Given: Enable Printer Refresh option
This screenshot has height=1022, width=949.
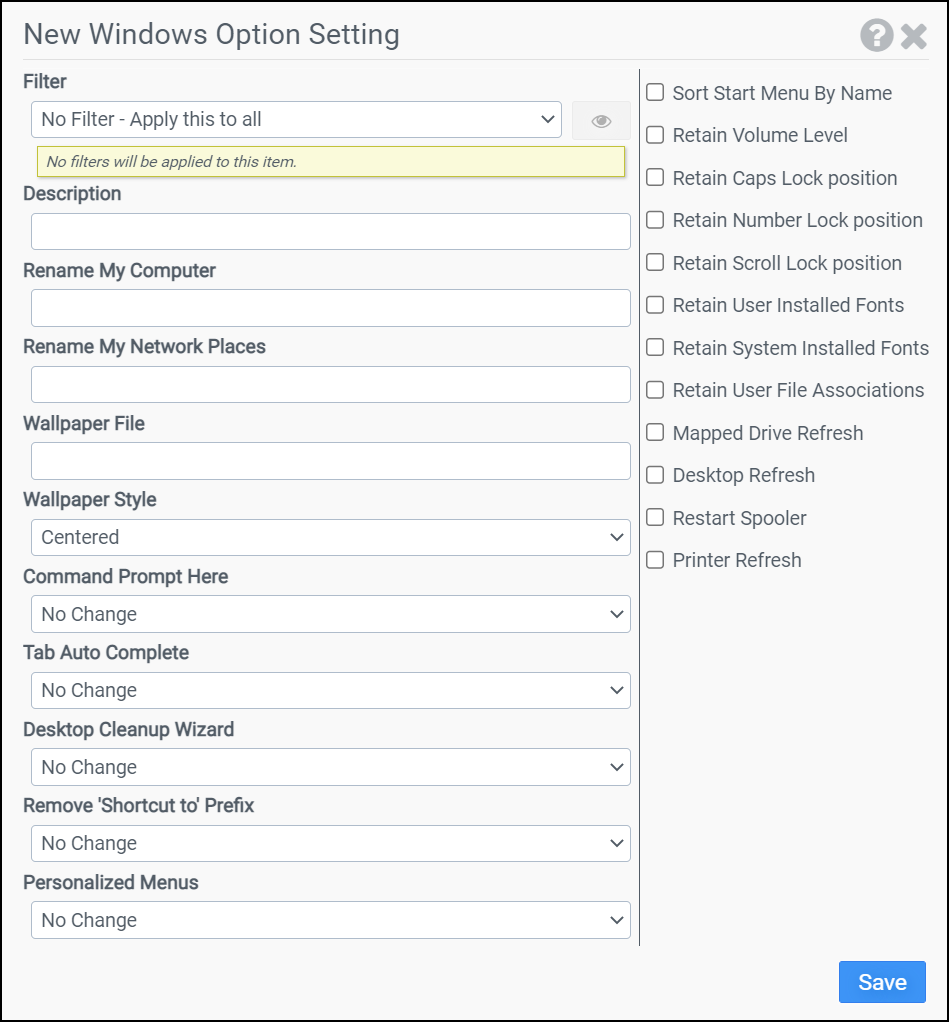Looking at the screenshot, I should [x=656, y=560].
